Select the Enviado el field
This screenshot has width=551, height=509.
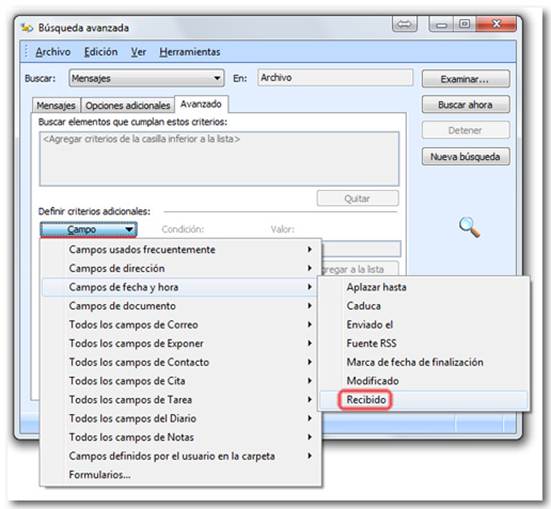tap(423, 325)
